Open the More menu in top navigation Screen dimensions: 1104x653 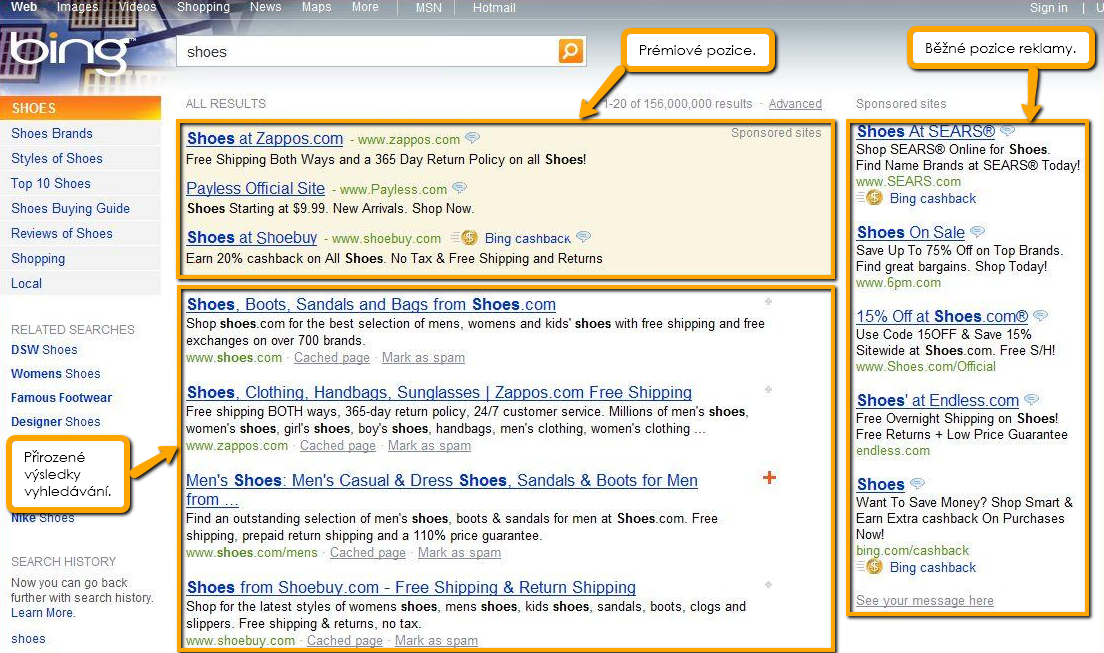[365, 7]
